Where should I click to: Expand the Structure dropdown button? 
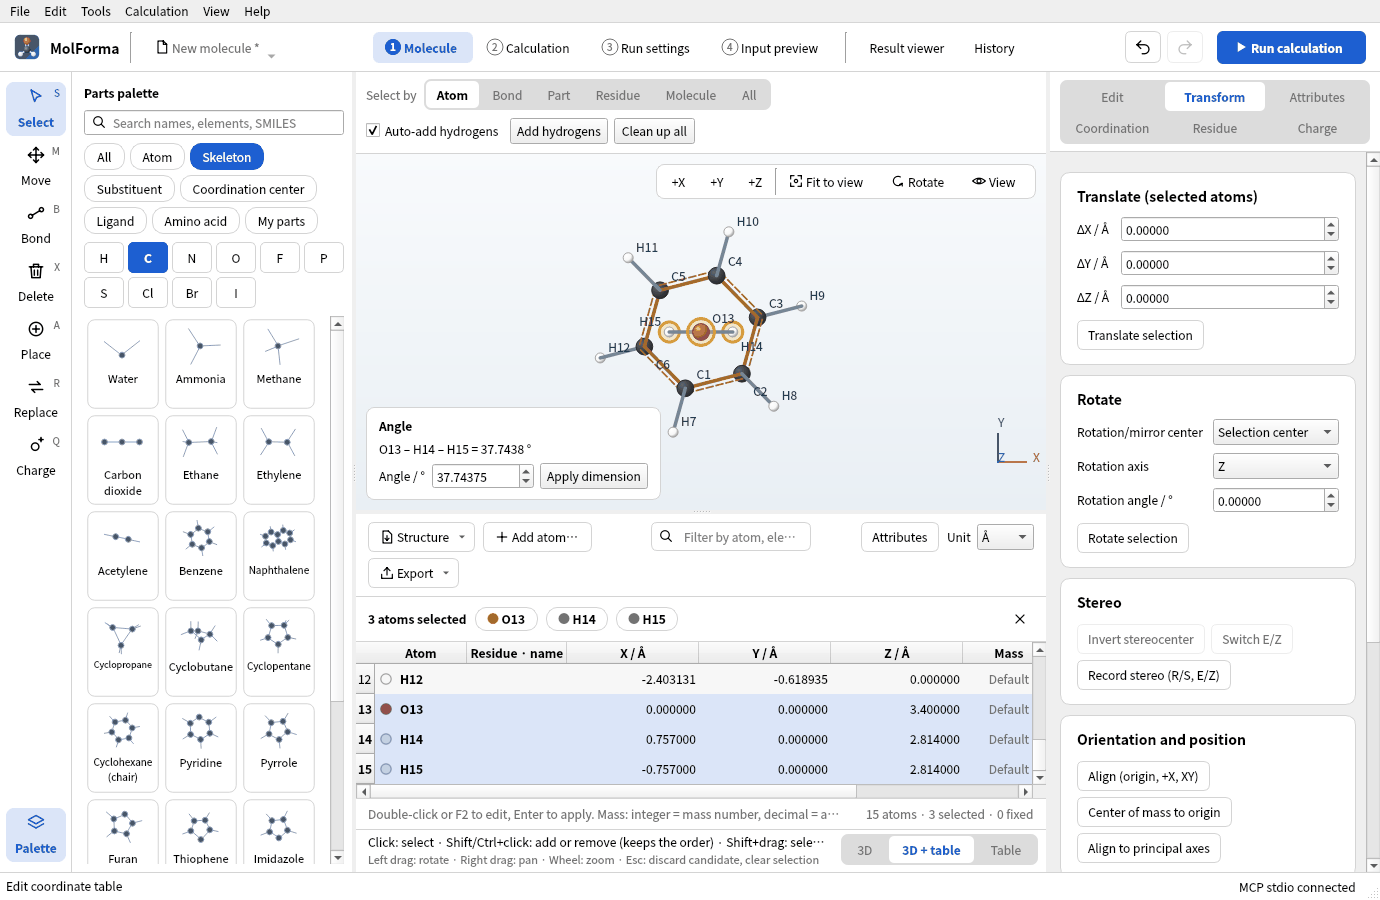(x=422, y=537)
